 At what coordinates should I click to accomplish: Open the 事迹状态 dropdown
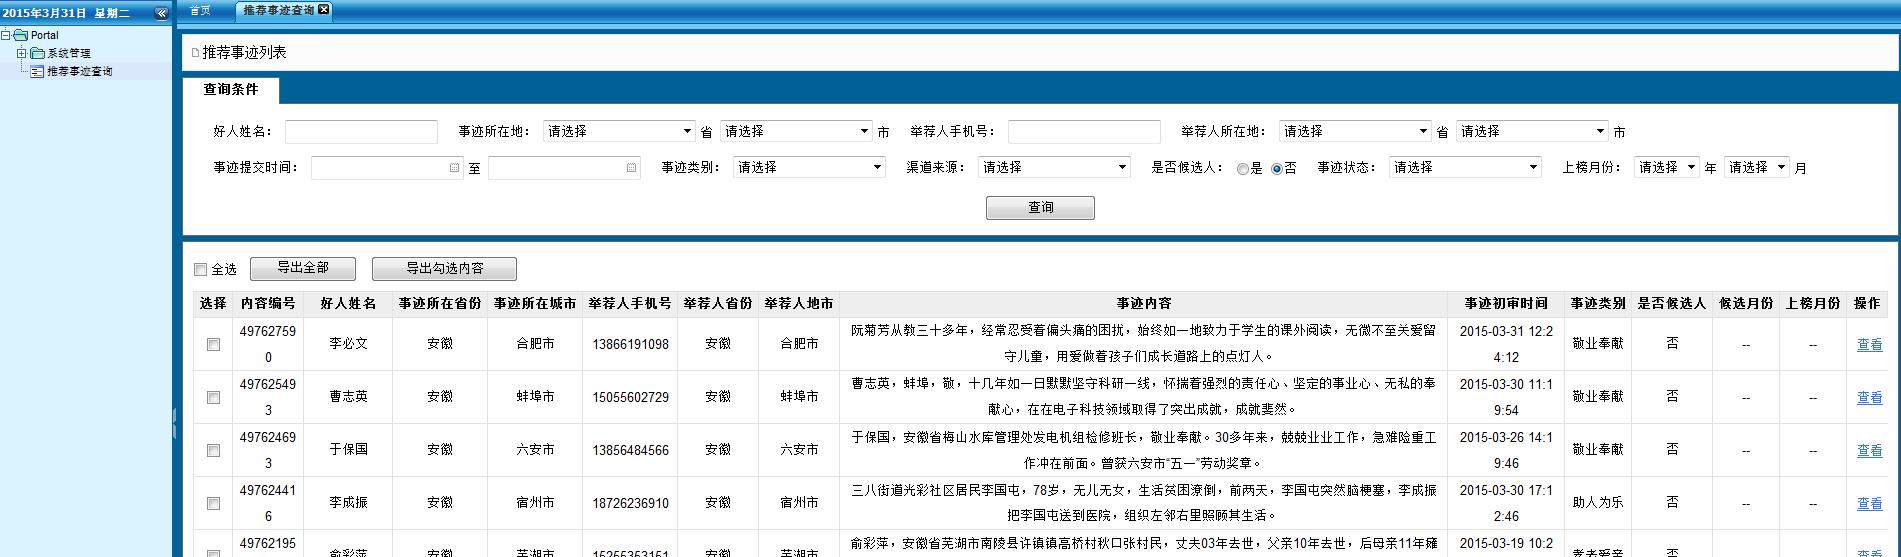1465,168
